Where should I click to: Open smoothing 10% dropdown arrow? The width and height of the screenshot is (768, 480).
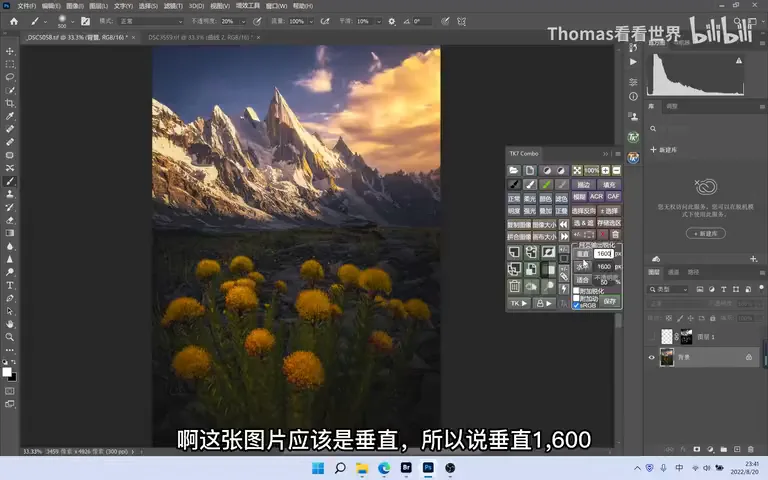coord(379,22)
